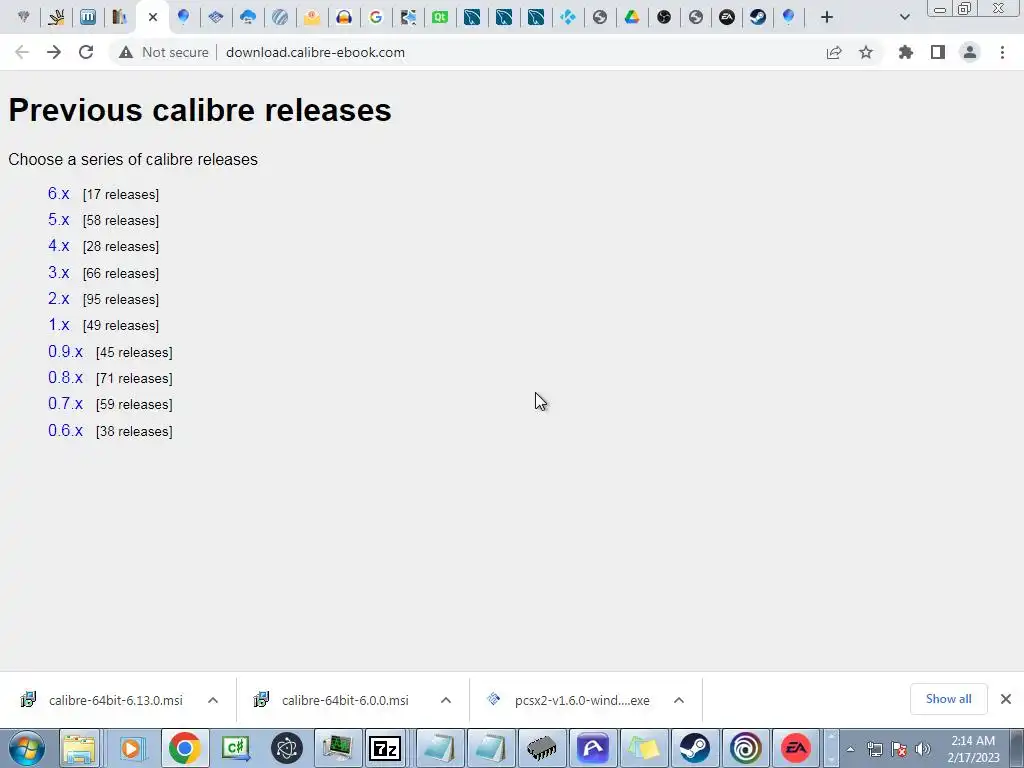Open the 4.x releases series

coord(59,246)
